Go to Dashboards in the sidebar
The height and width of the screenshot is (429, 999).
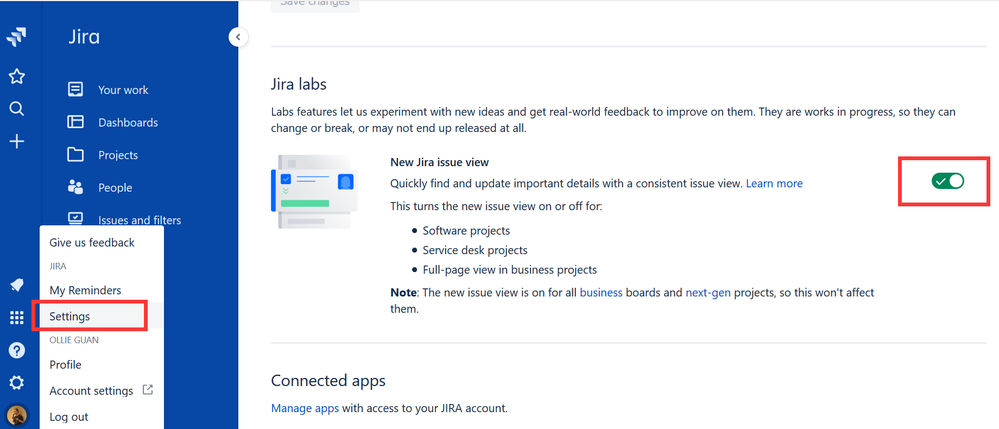coord(128,122)
